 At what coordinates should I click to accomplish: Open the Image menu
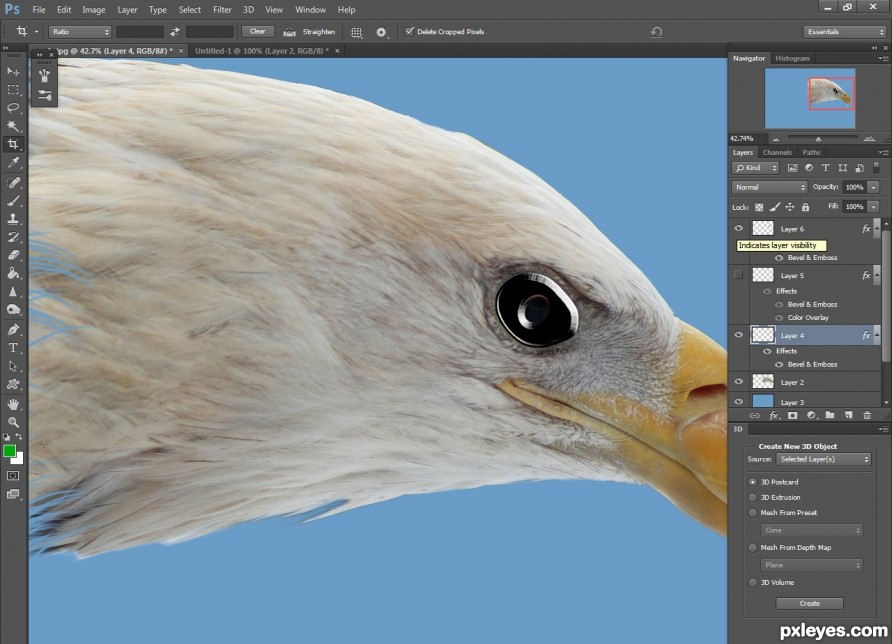click(93, 10)
